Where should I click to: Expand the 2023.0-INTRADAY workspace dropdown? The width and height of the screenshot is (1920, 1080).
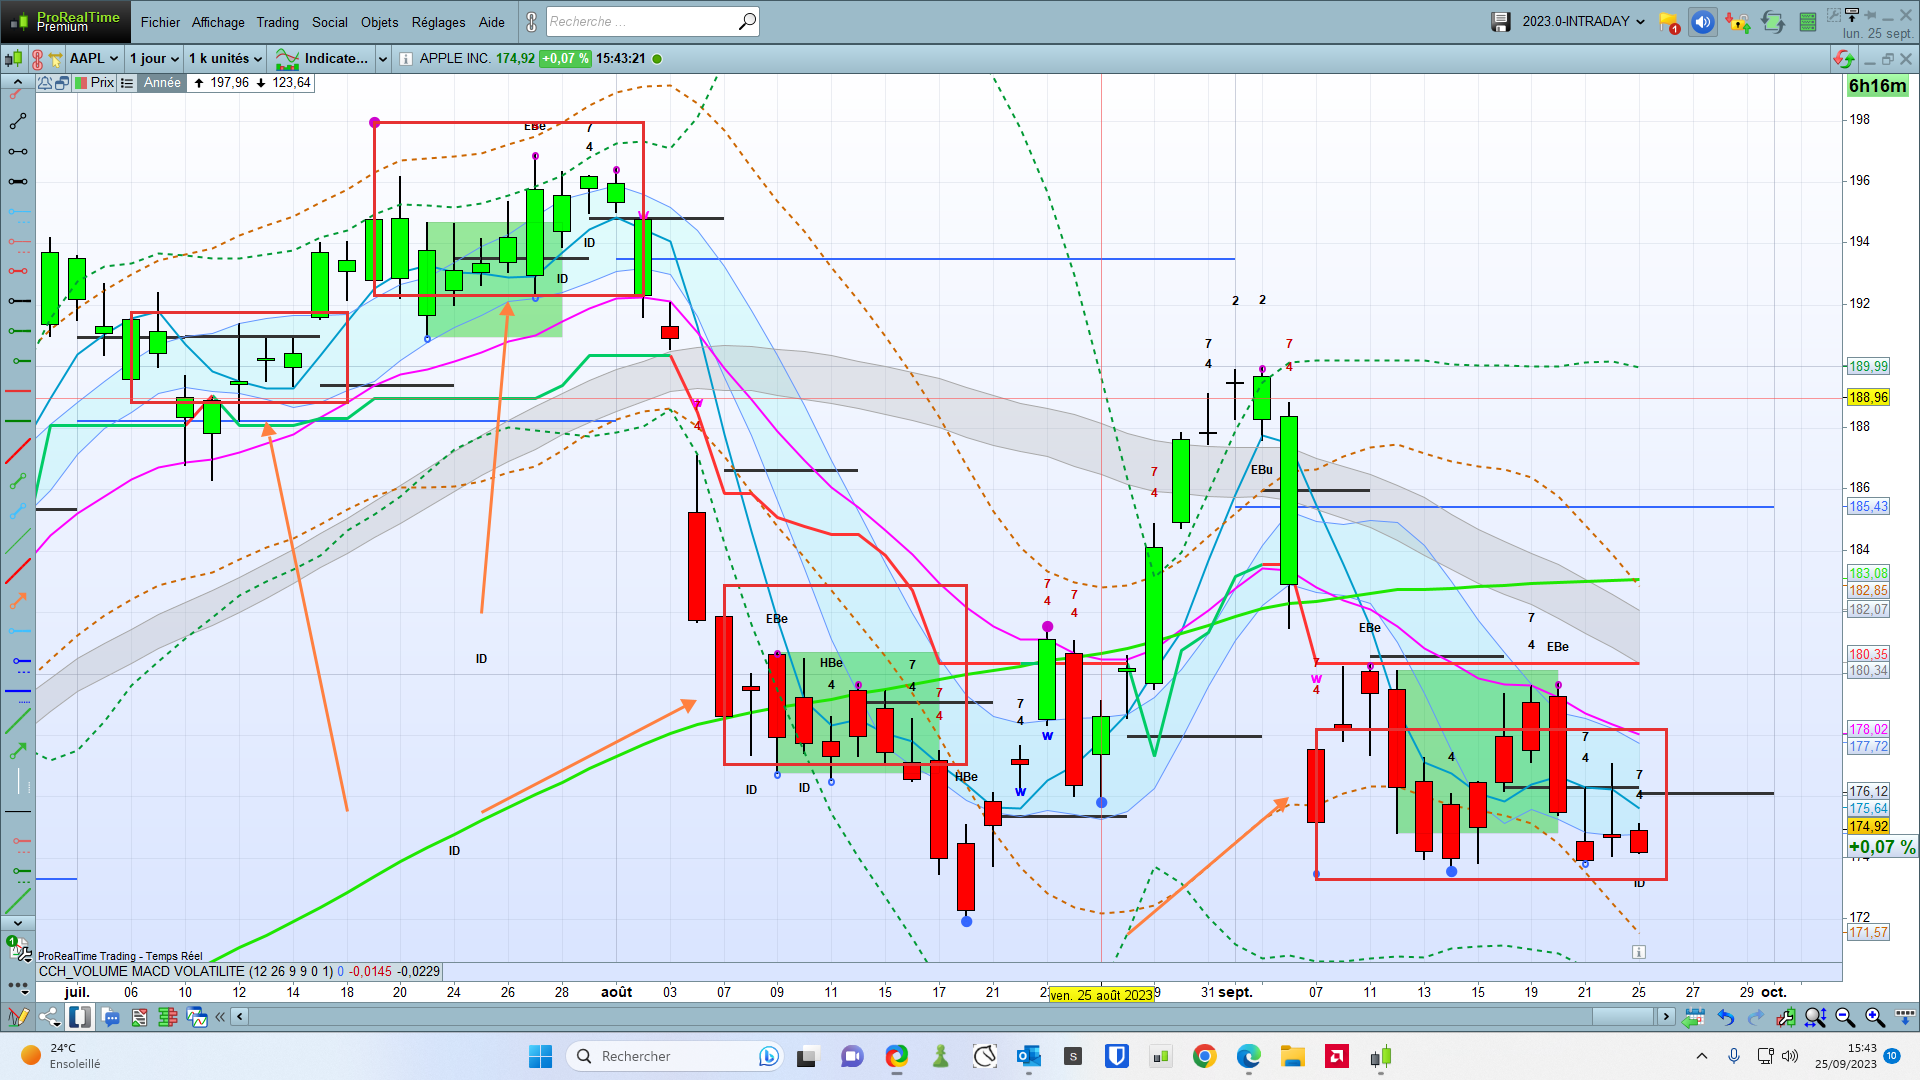(1583, 21)
